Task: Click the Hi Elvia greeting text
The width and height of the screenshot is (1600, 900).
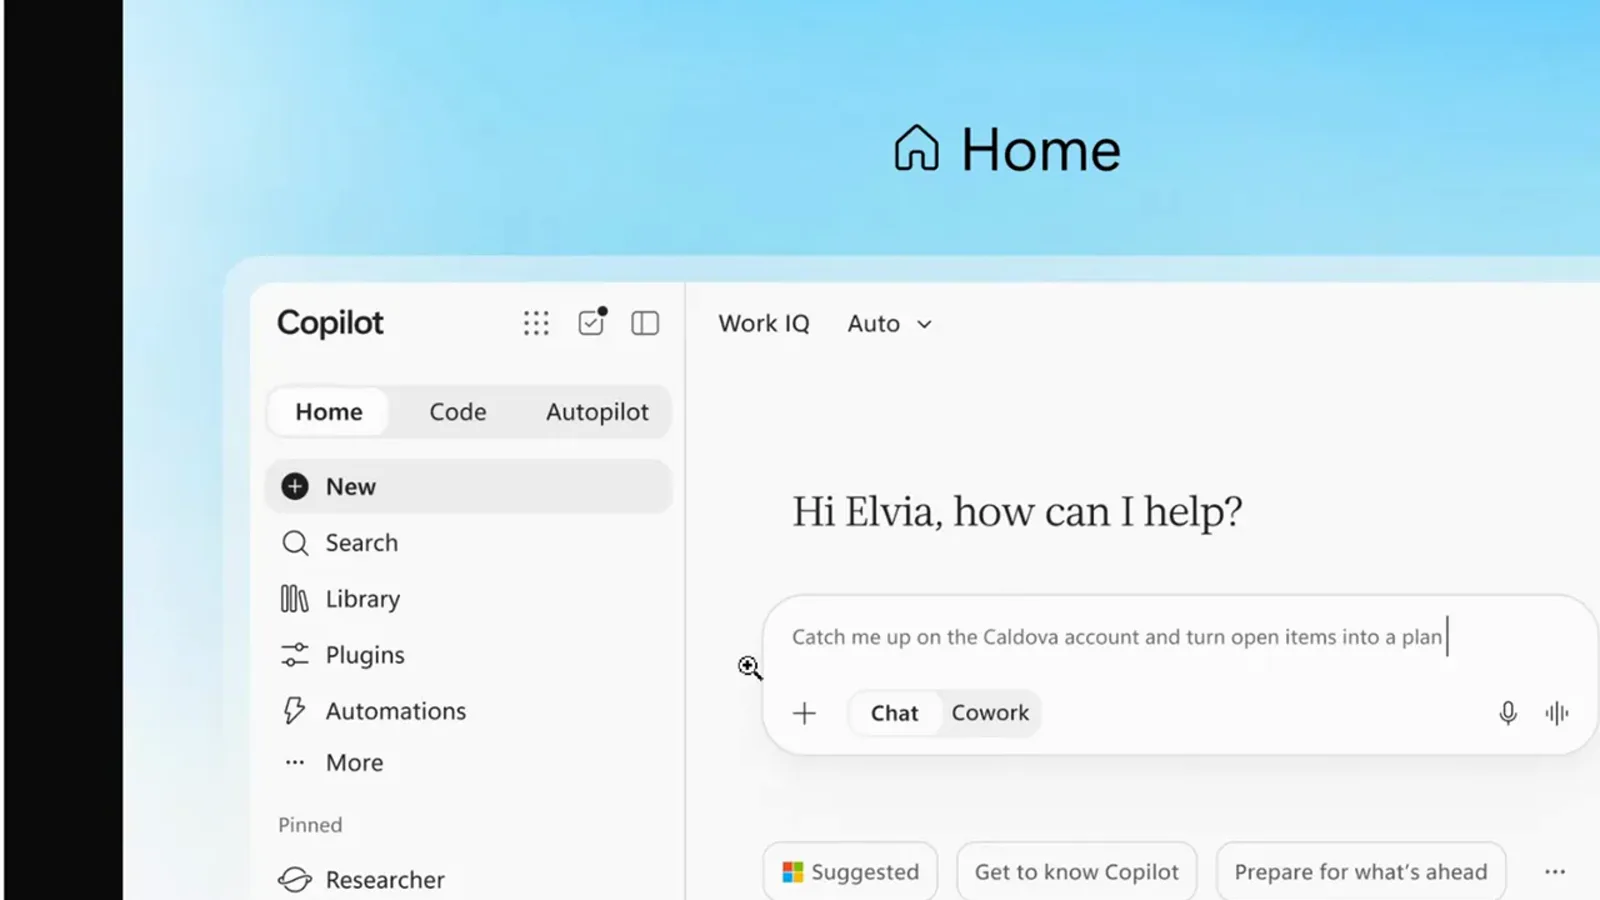Action: coord(1017,512)
